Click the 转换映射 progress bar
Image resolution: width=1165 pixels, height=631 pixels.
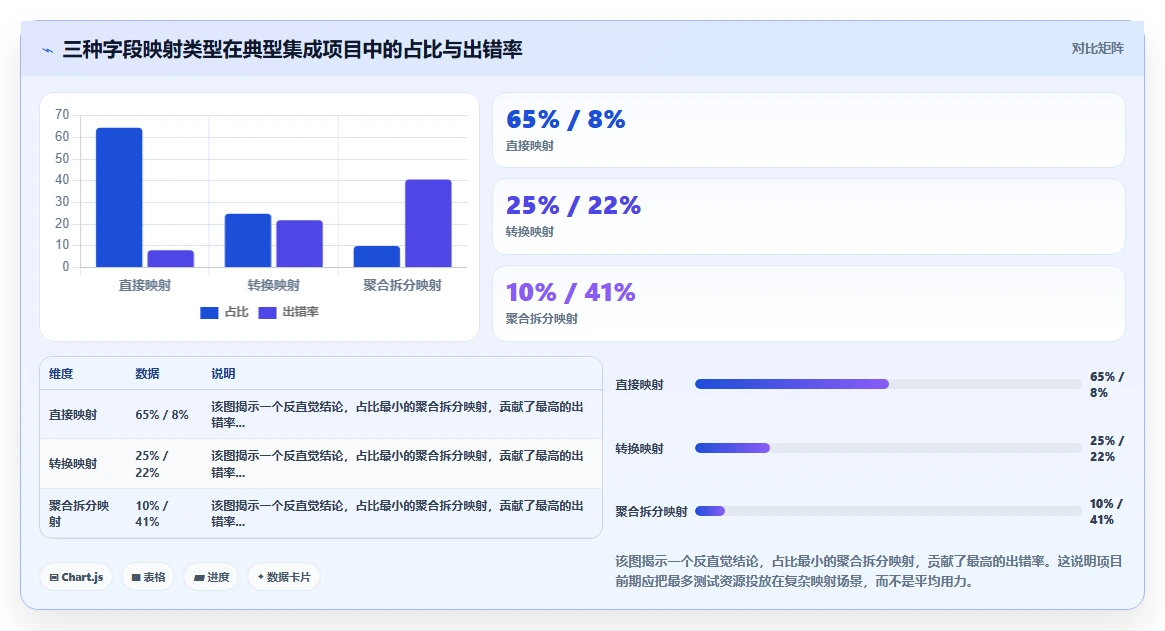(888, 448)
